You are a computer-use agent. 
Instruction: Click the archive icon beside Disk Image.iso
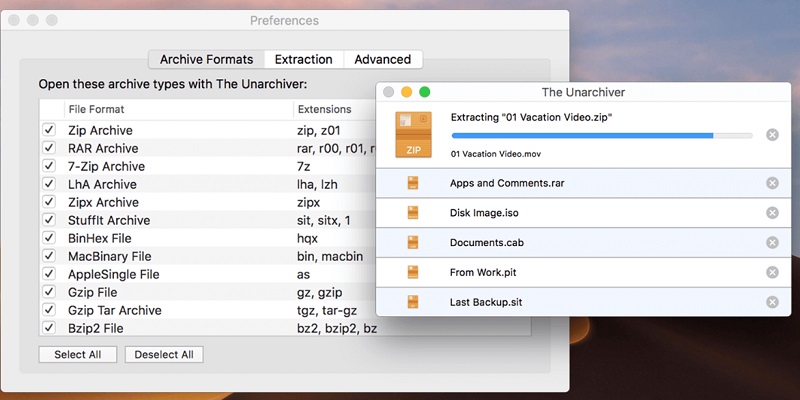pyautogui.click(x=413, y=213)
